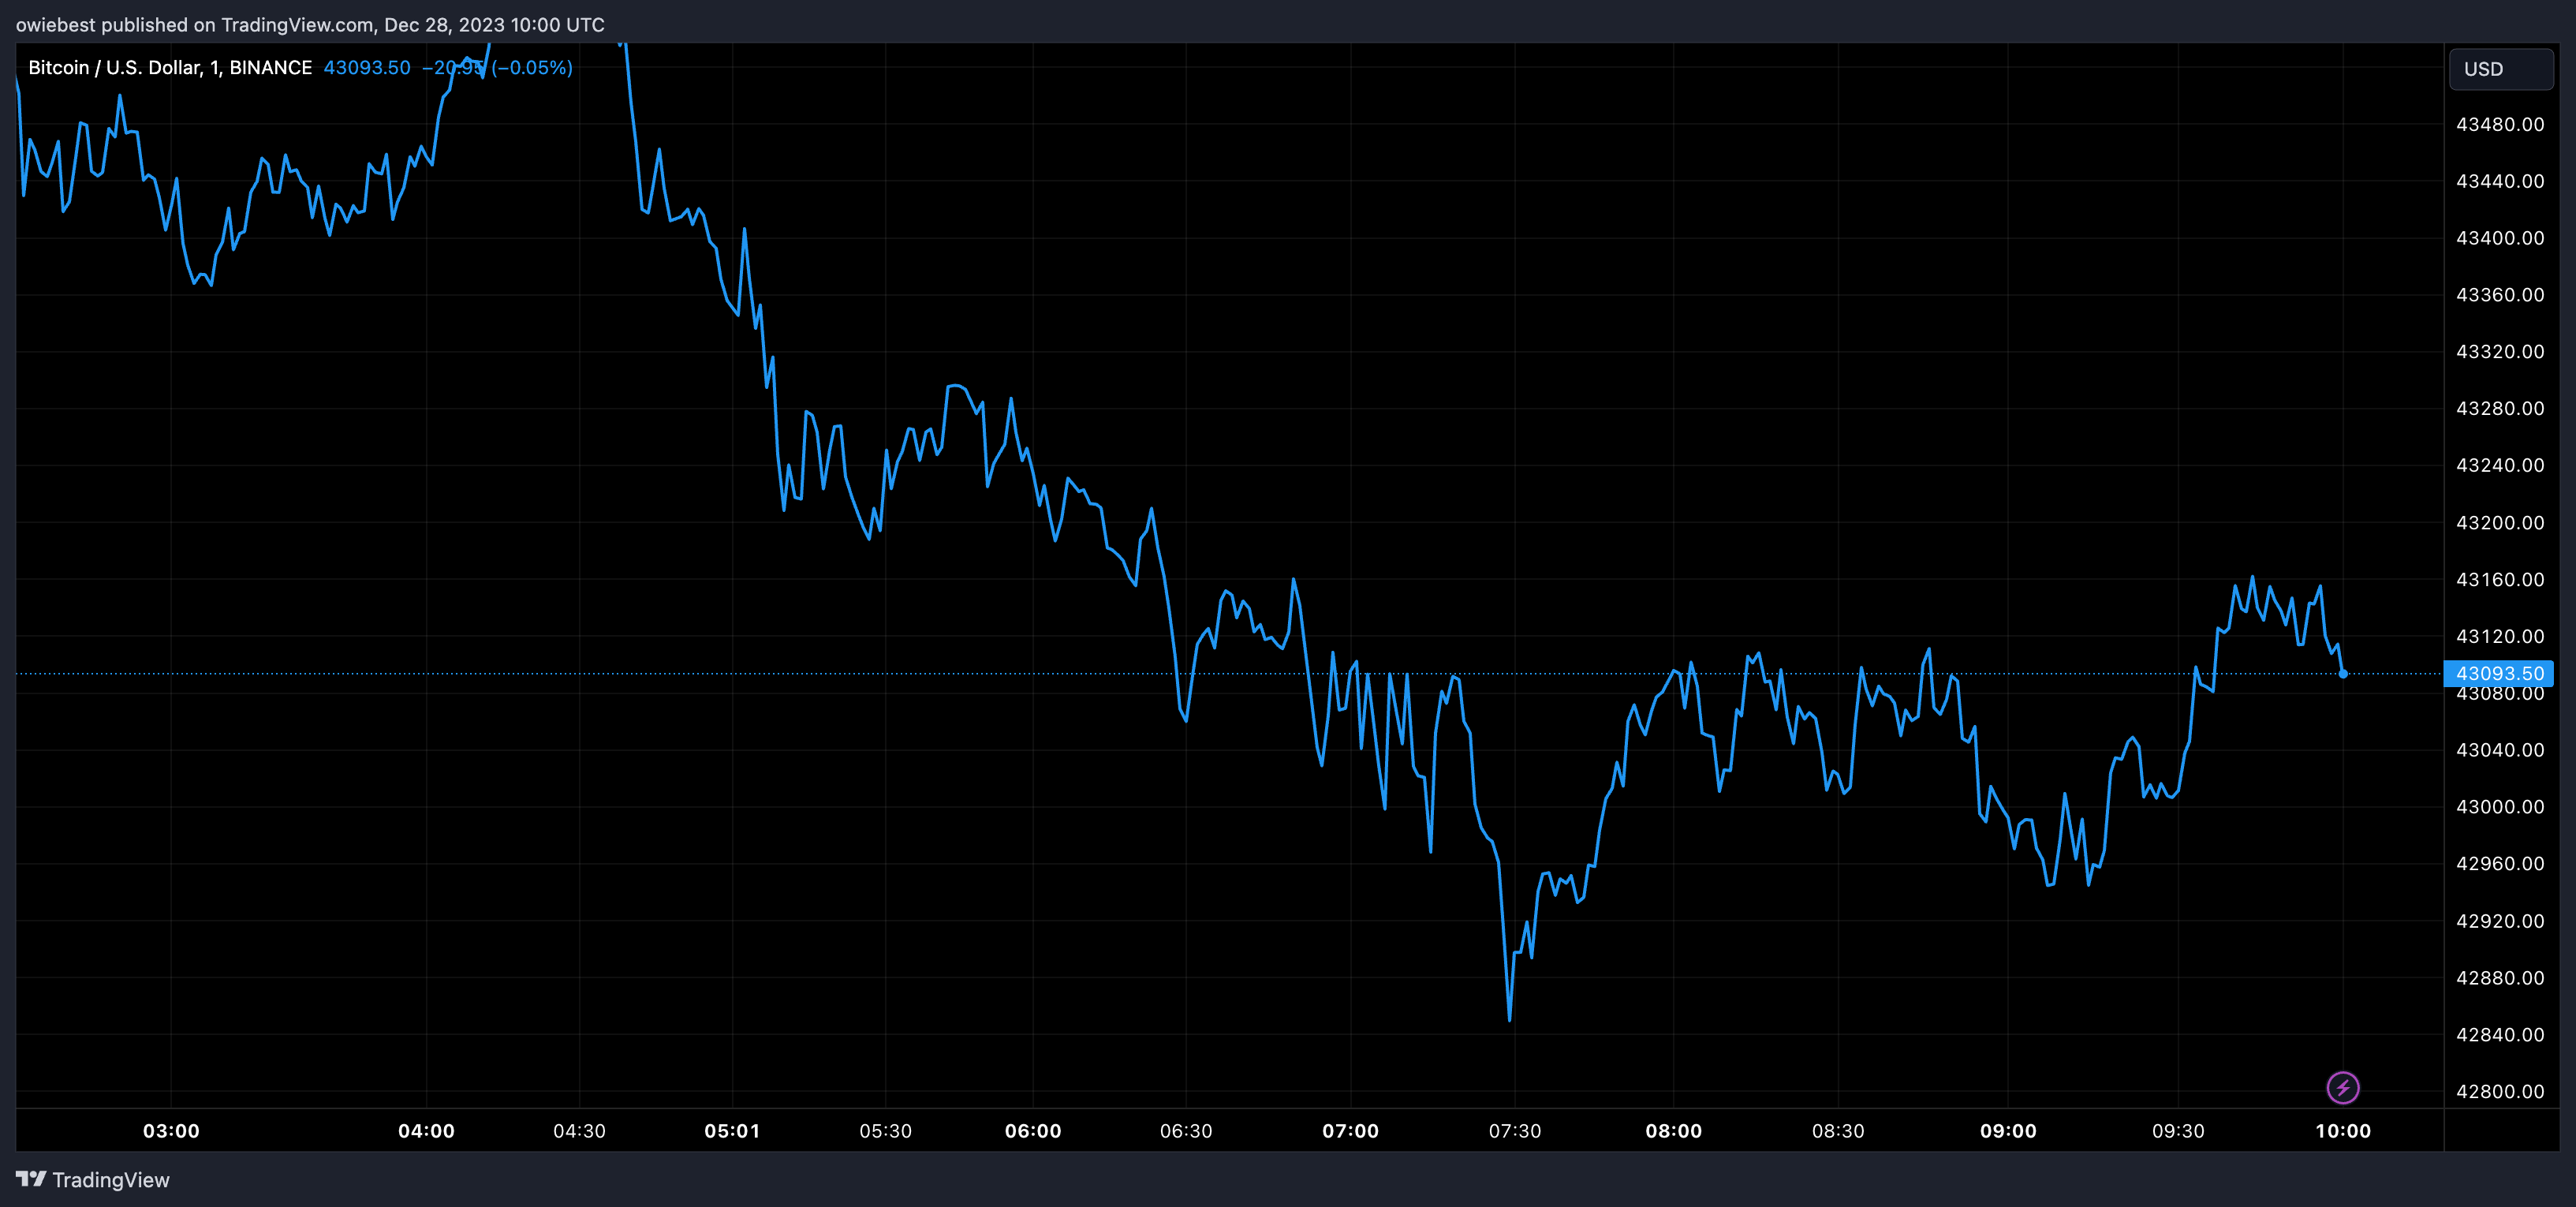The width and height of the screenshot is (2576, 1207).
Task: Select the current price label 43093.50 on axis
Action: coord(2498,673)
